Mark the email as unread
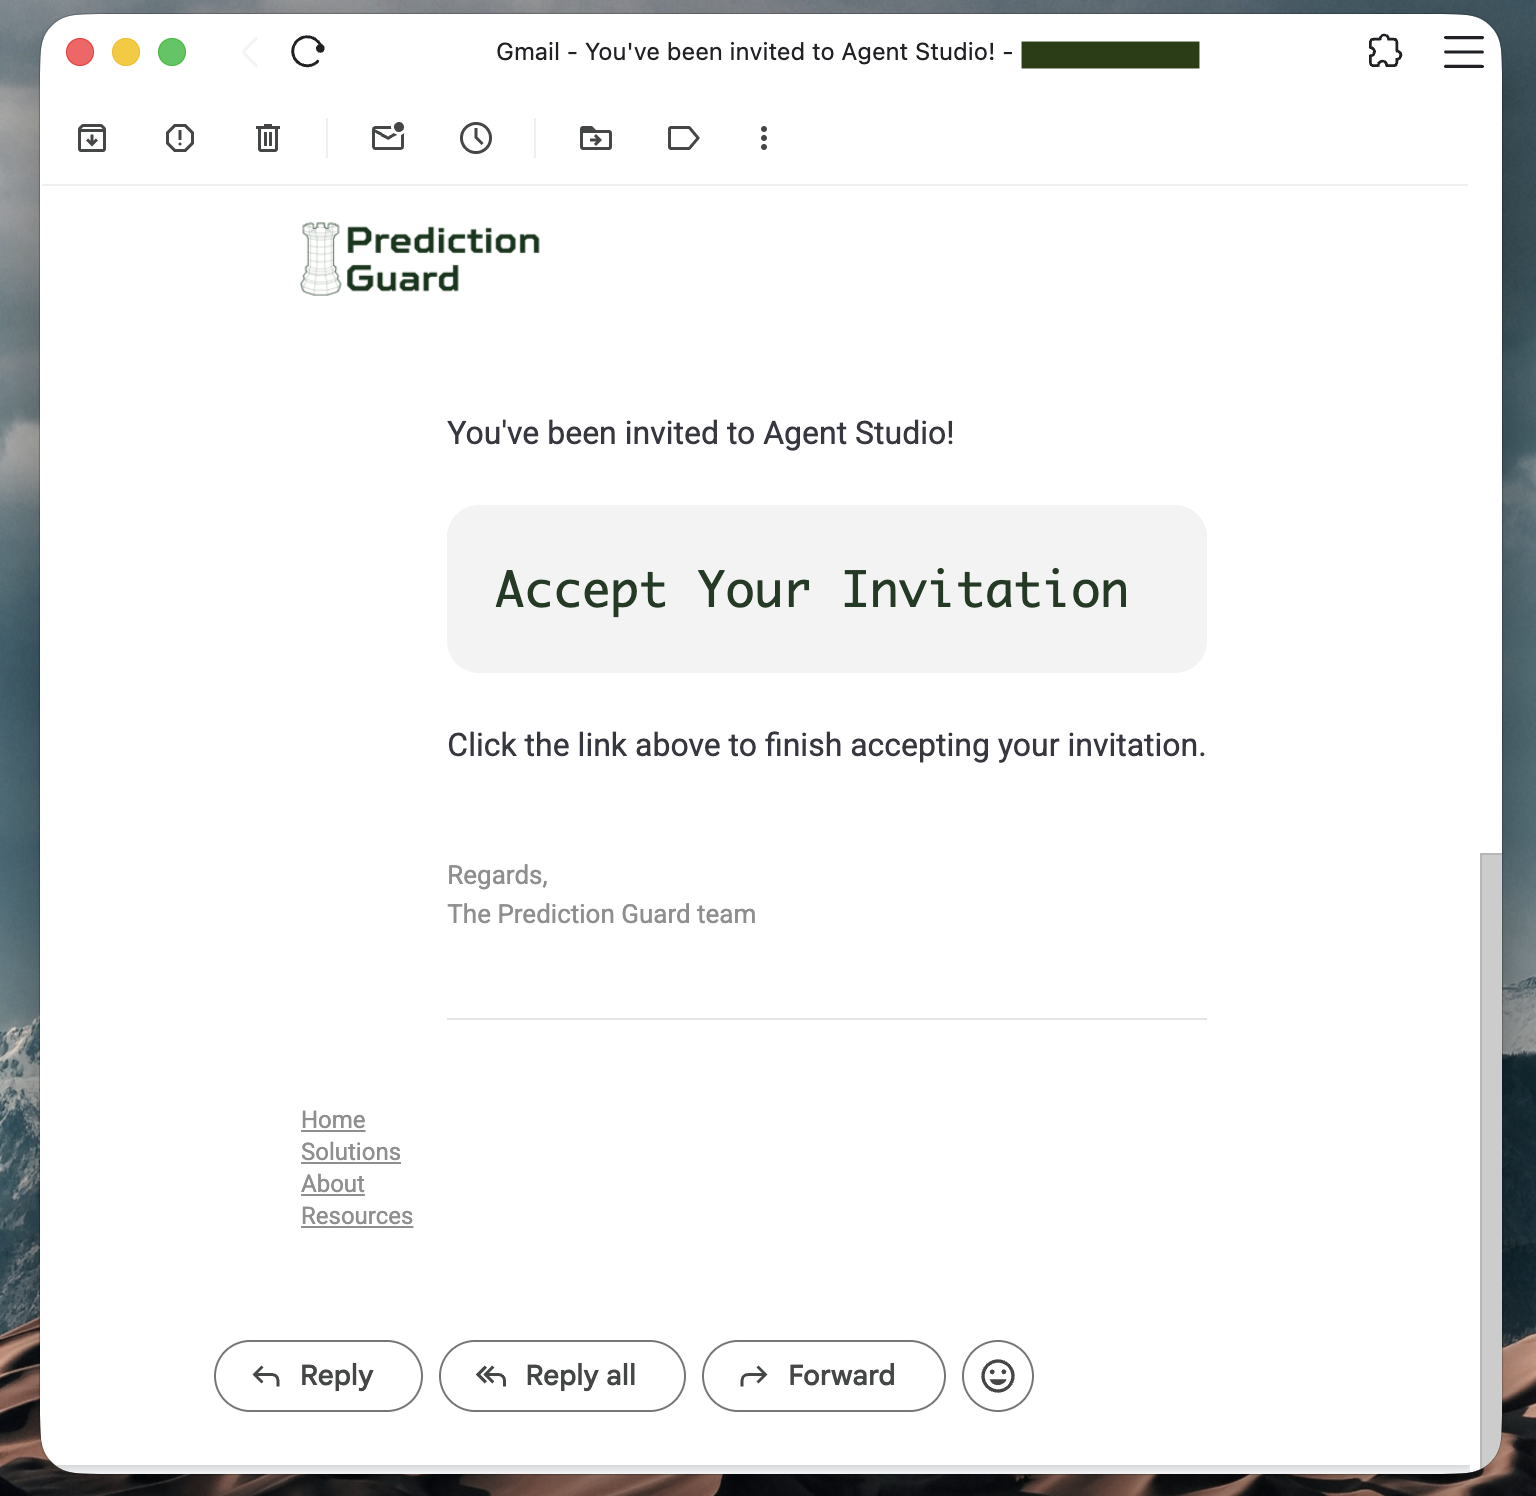The image size is (1536, 1496). 388,139
